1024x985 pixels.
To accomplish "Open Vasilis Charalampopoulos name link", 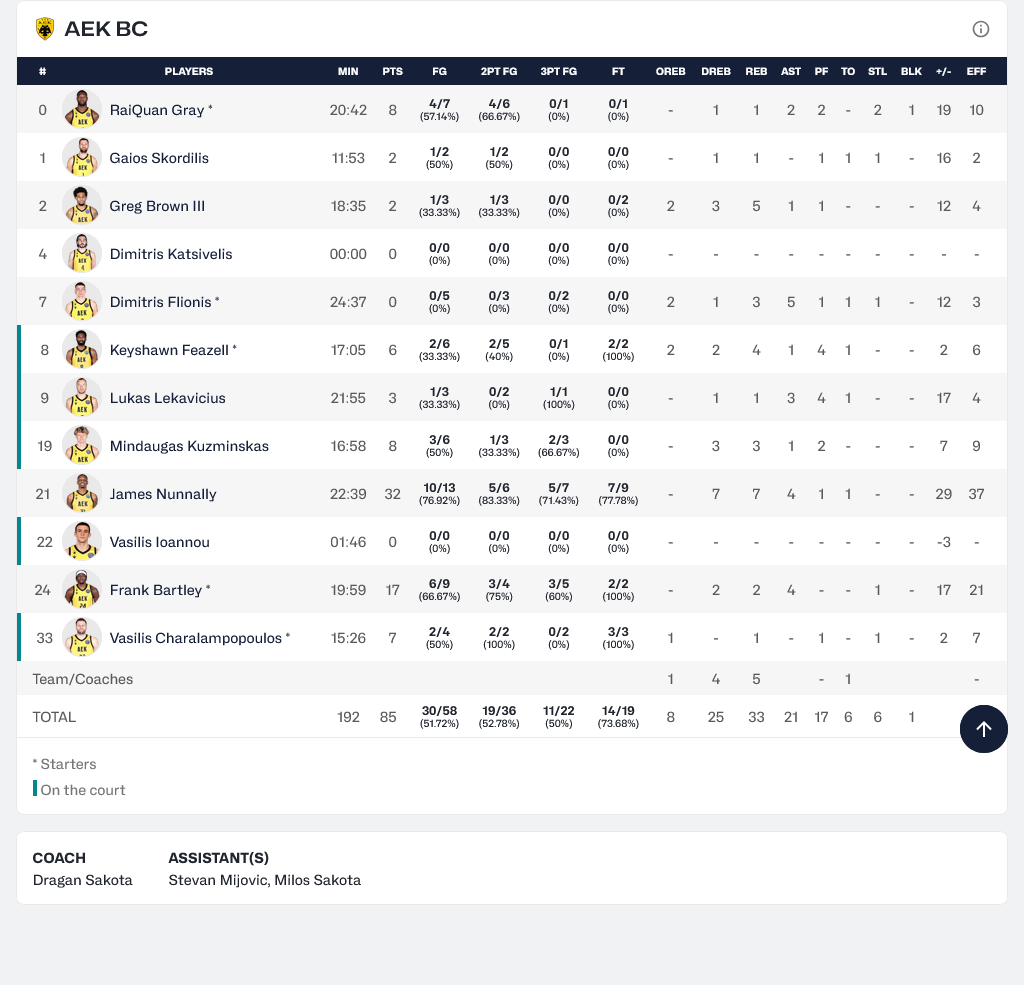I will point(196,638).
